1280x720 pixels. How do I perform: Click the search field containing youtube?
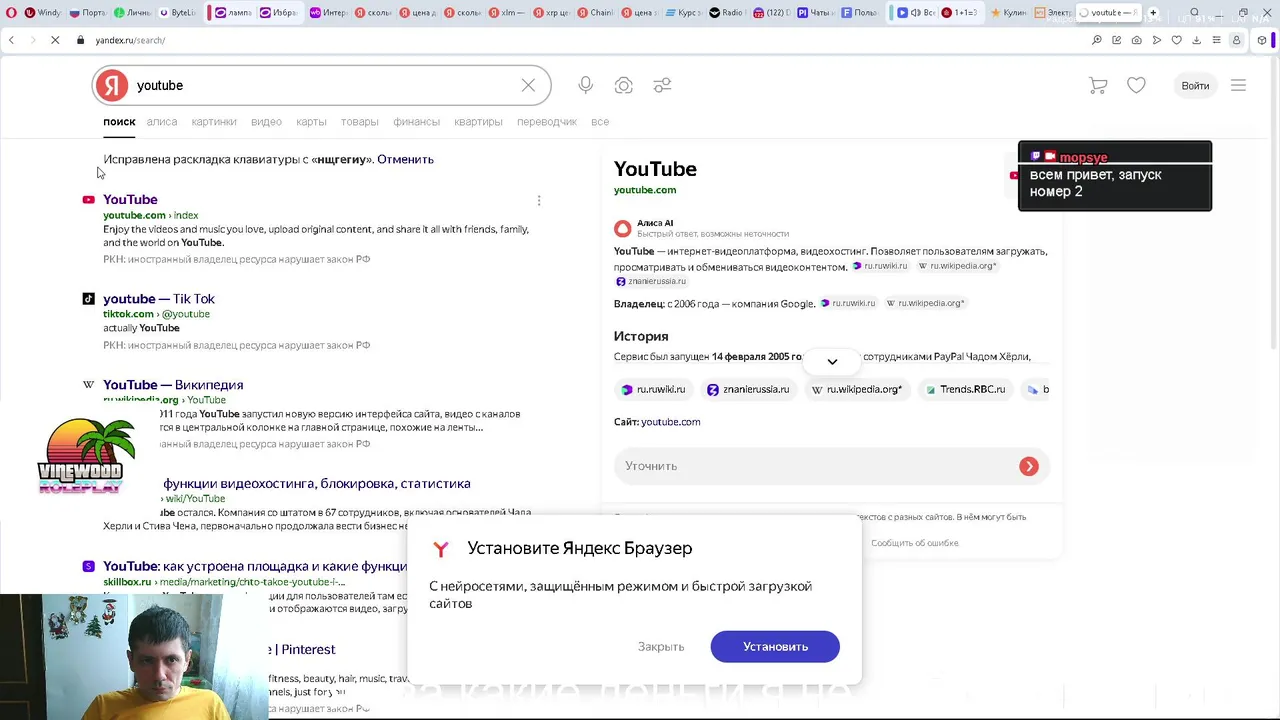tap(322, 85)
